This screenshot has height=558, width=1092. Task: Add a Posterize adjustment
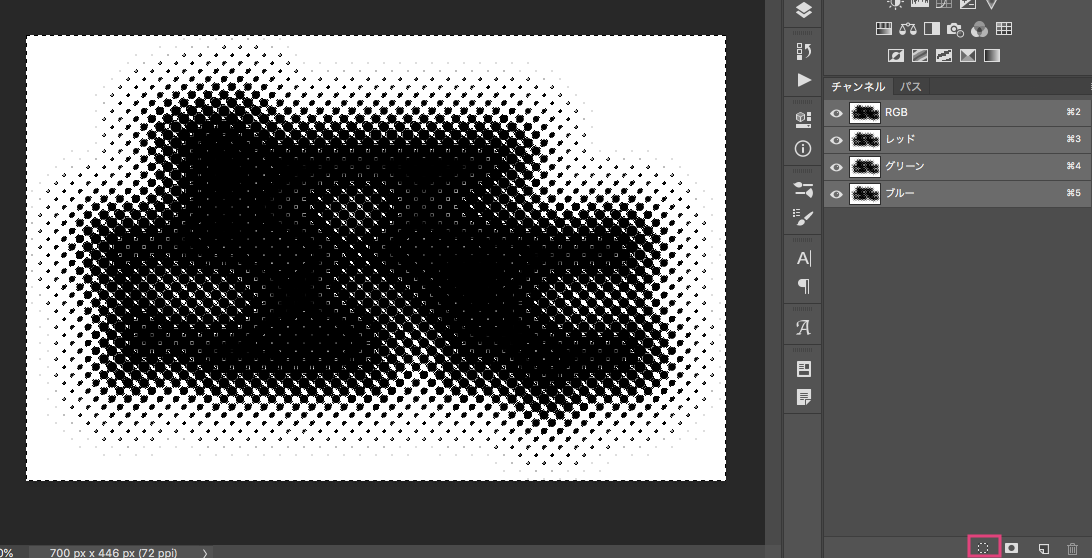pyautogui.click(x=920, y=55)
